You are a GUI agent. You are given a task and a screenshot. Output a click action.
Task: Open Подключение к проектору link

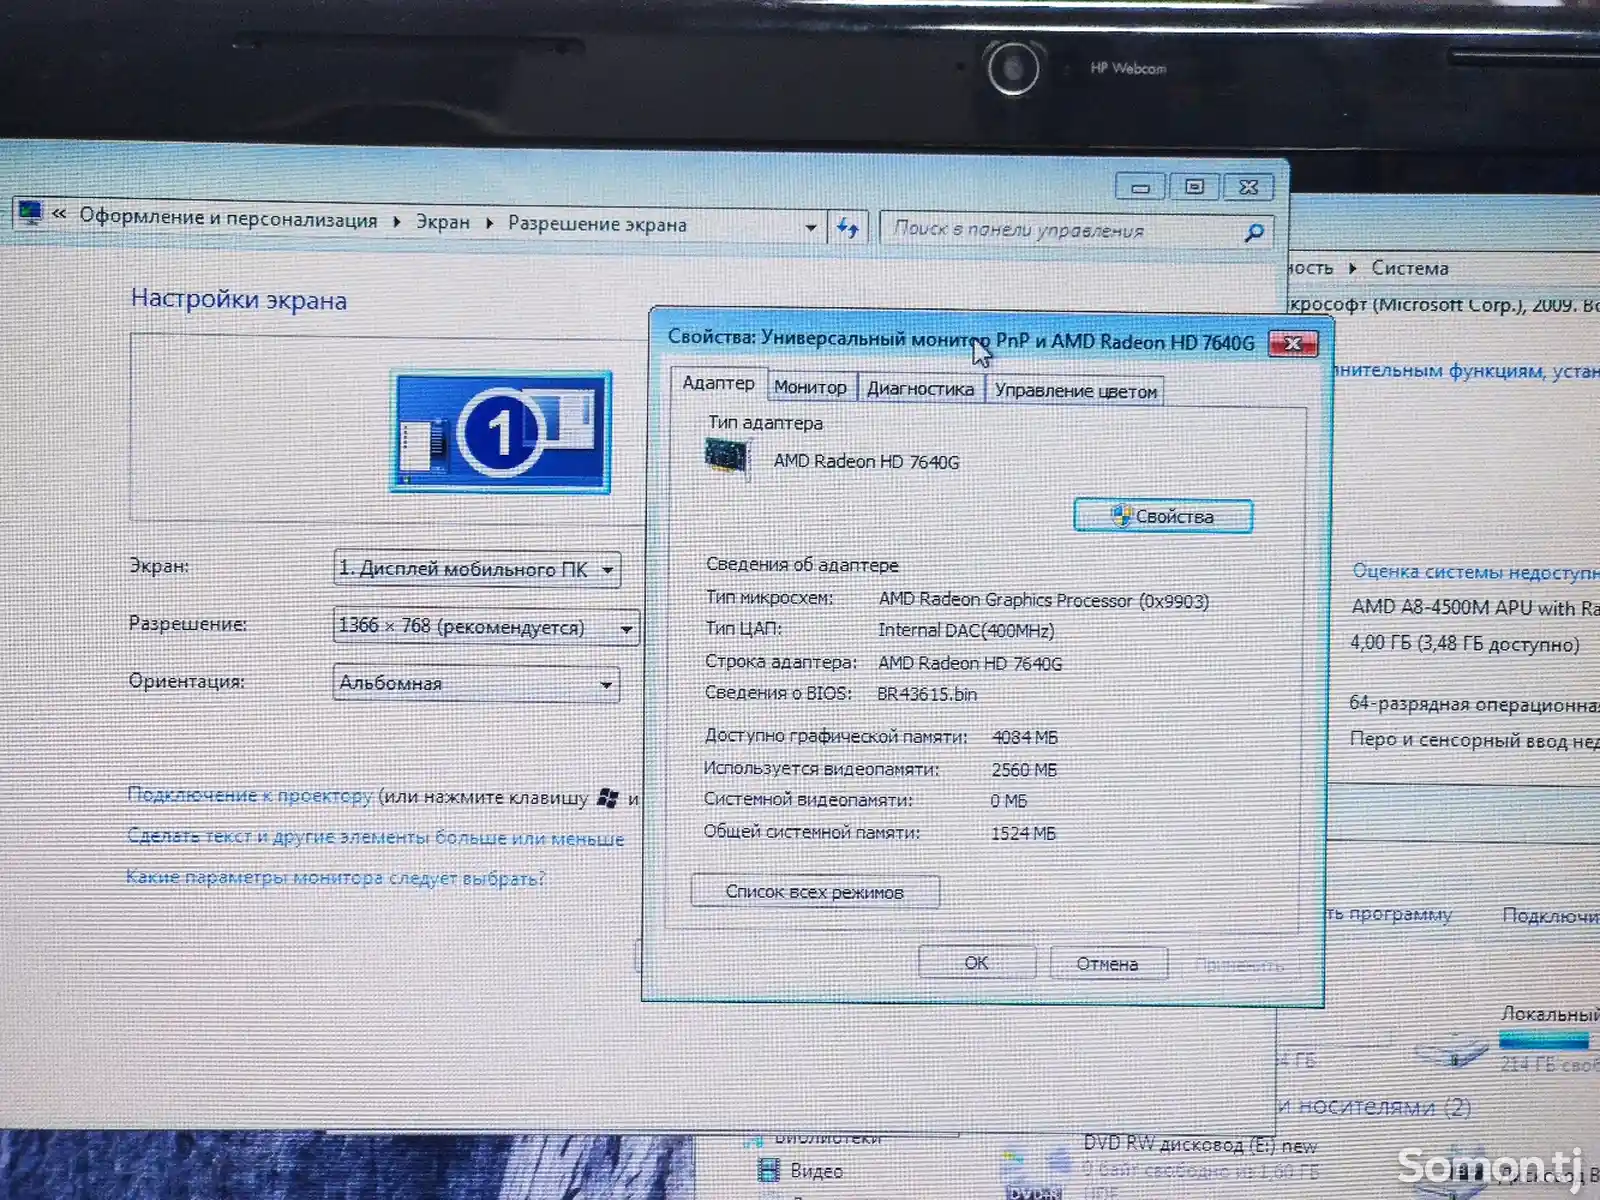pyautogui.click(x=249, y=795)
